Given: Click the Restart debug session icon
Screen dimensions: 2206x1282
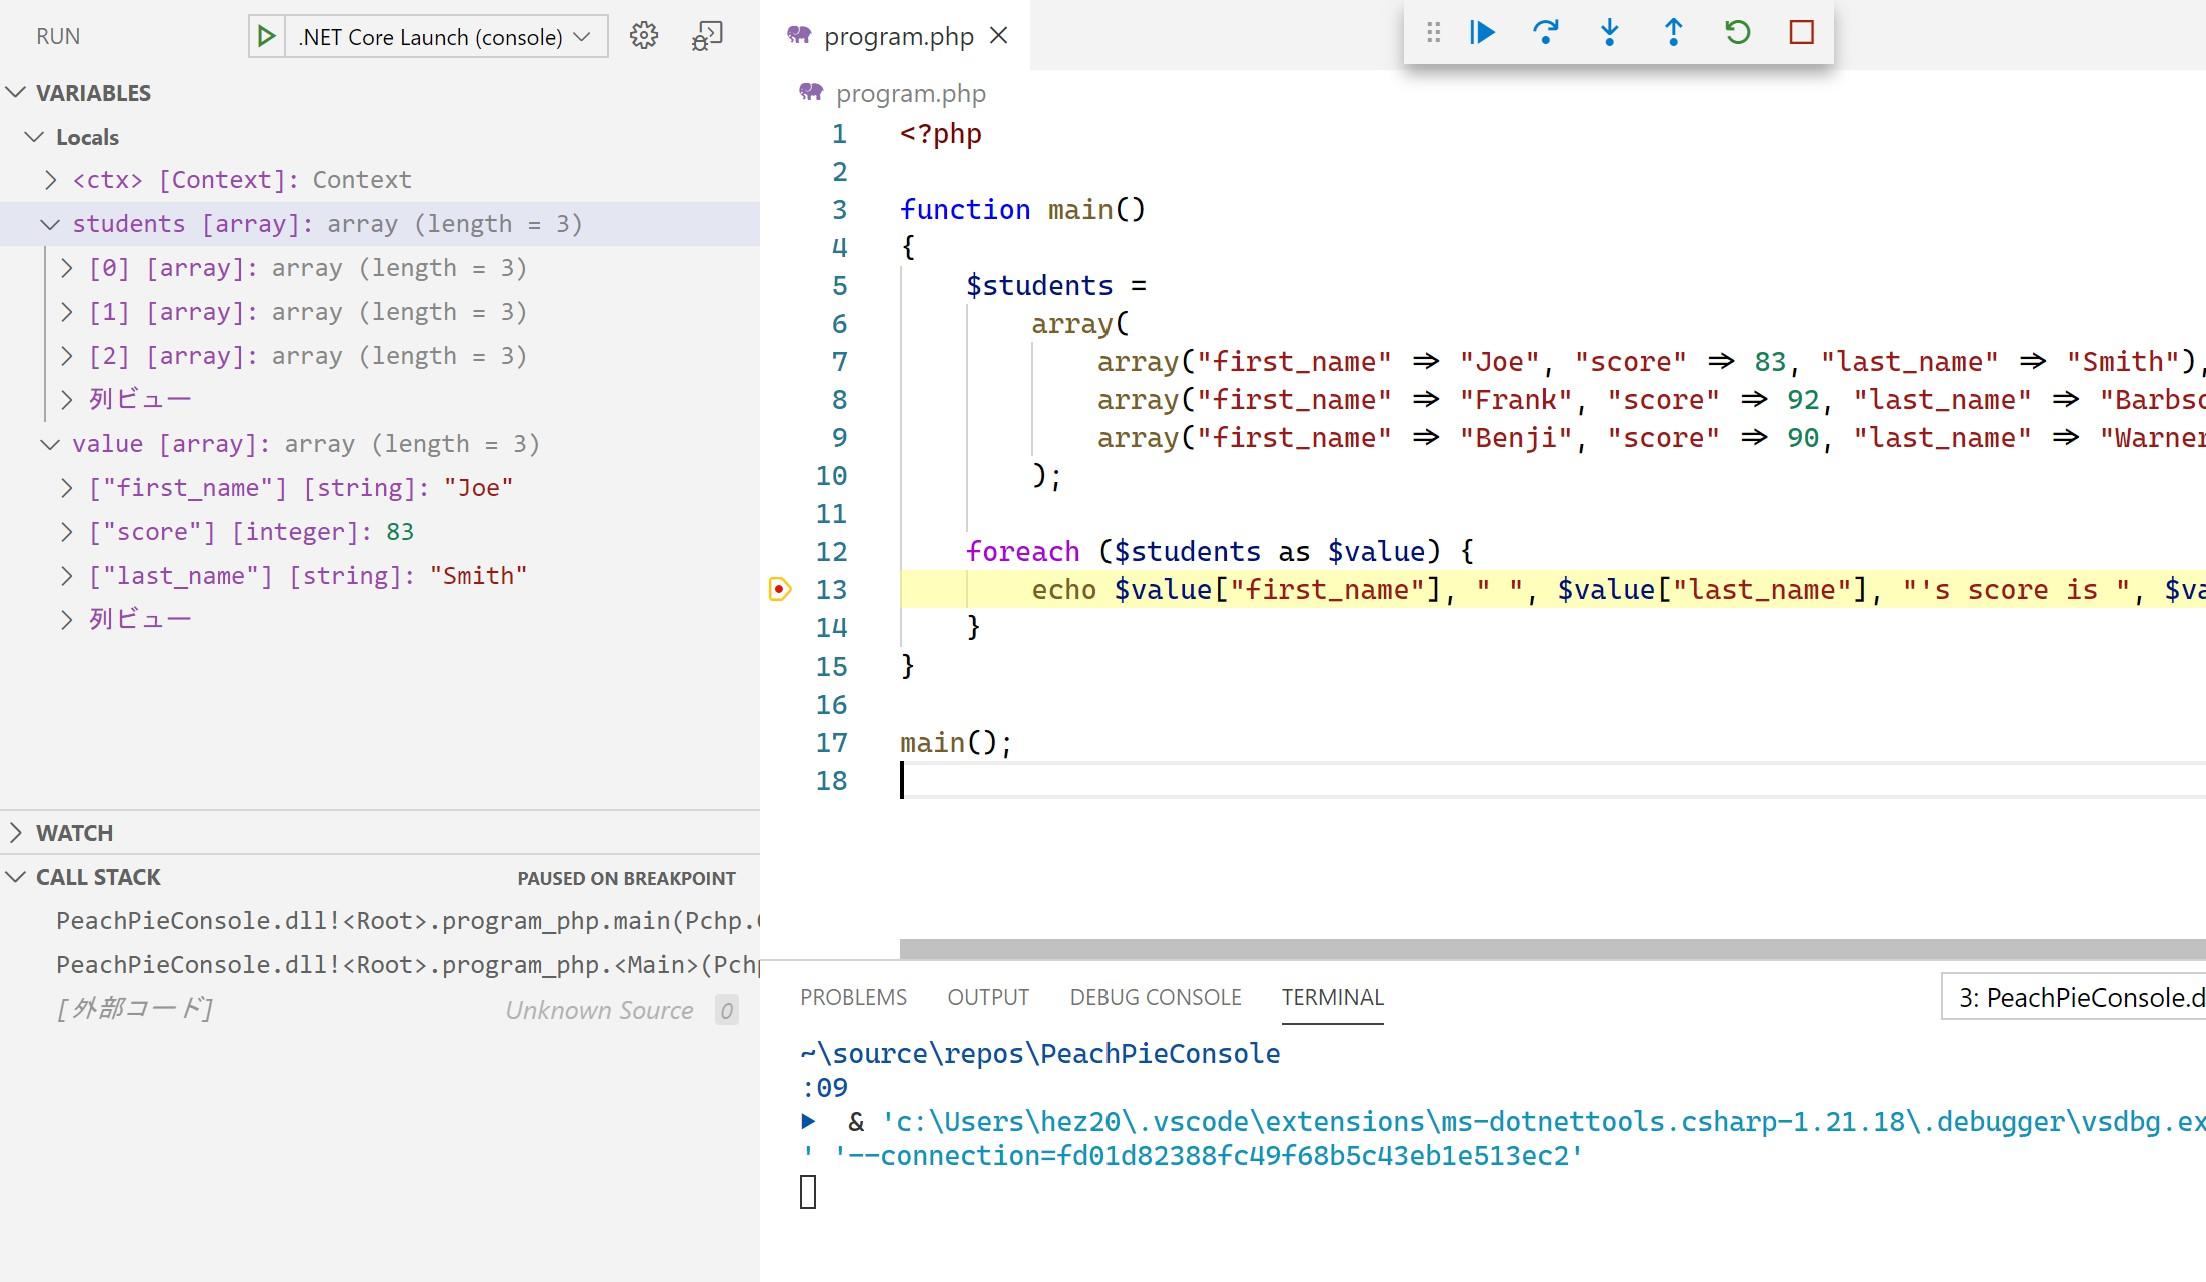Looking at the screenshot, I should click(x=1736, y=31).
